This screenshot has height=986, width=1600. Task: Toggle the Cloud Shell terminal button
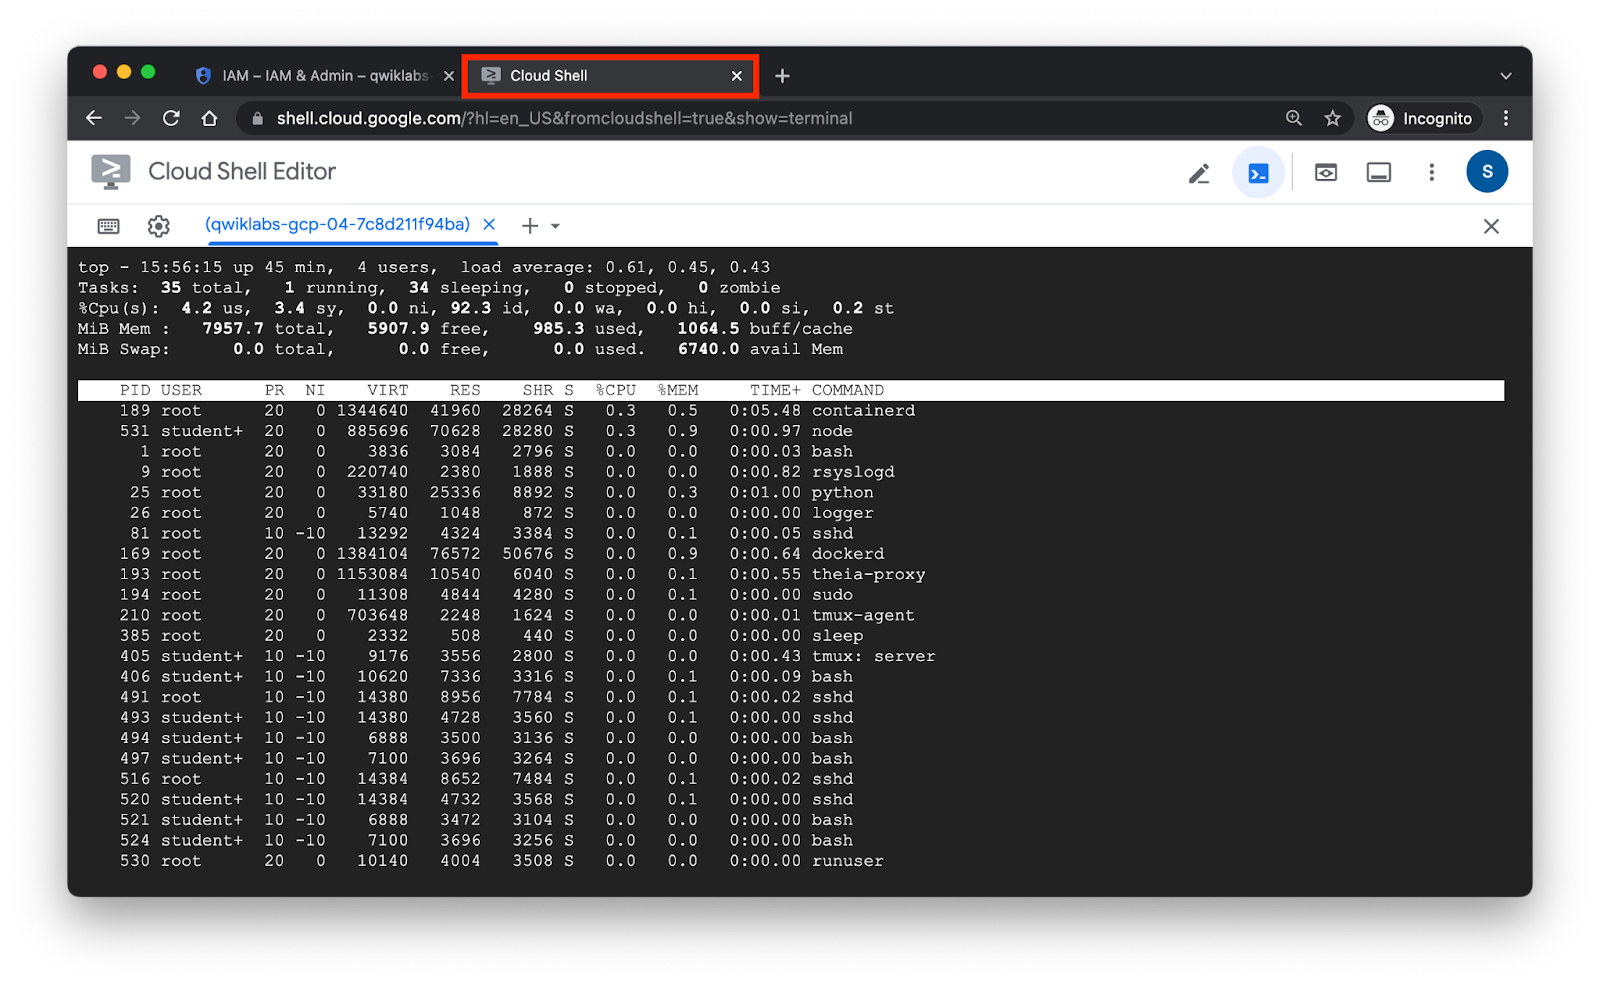pos(1258,173)
